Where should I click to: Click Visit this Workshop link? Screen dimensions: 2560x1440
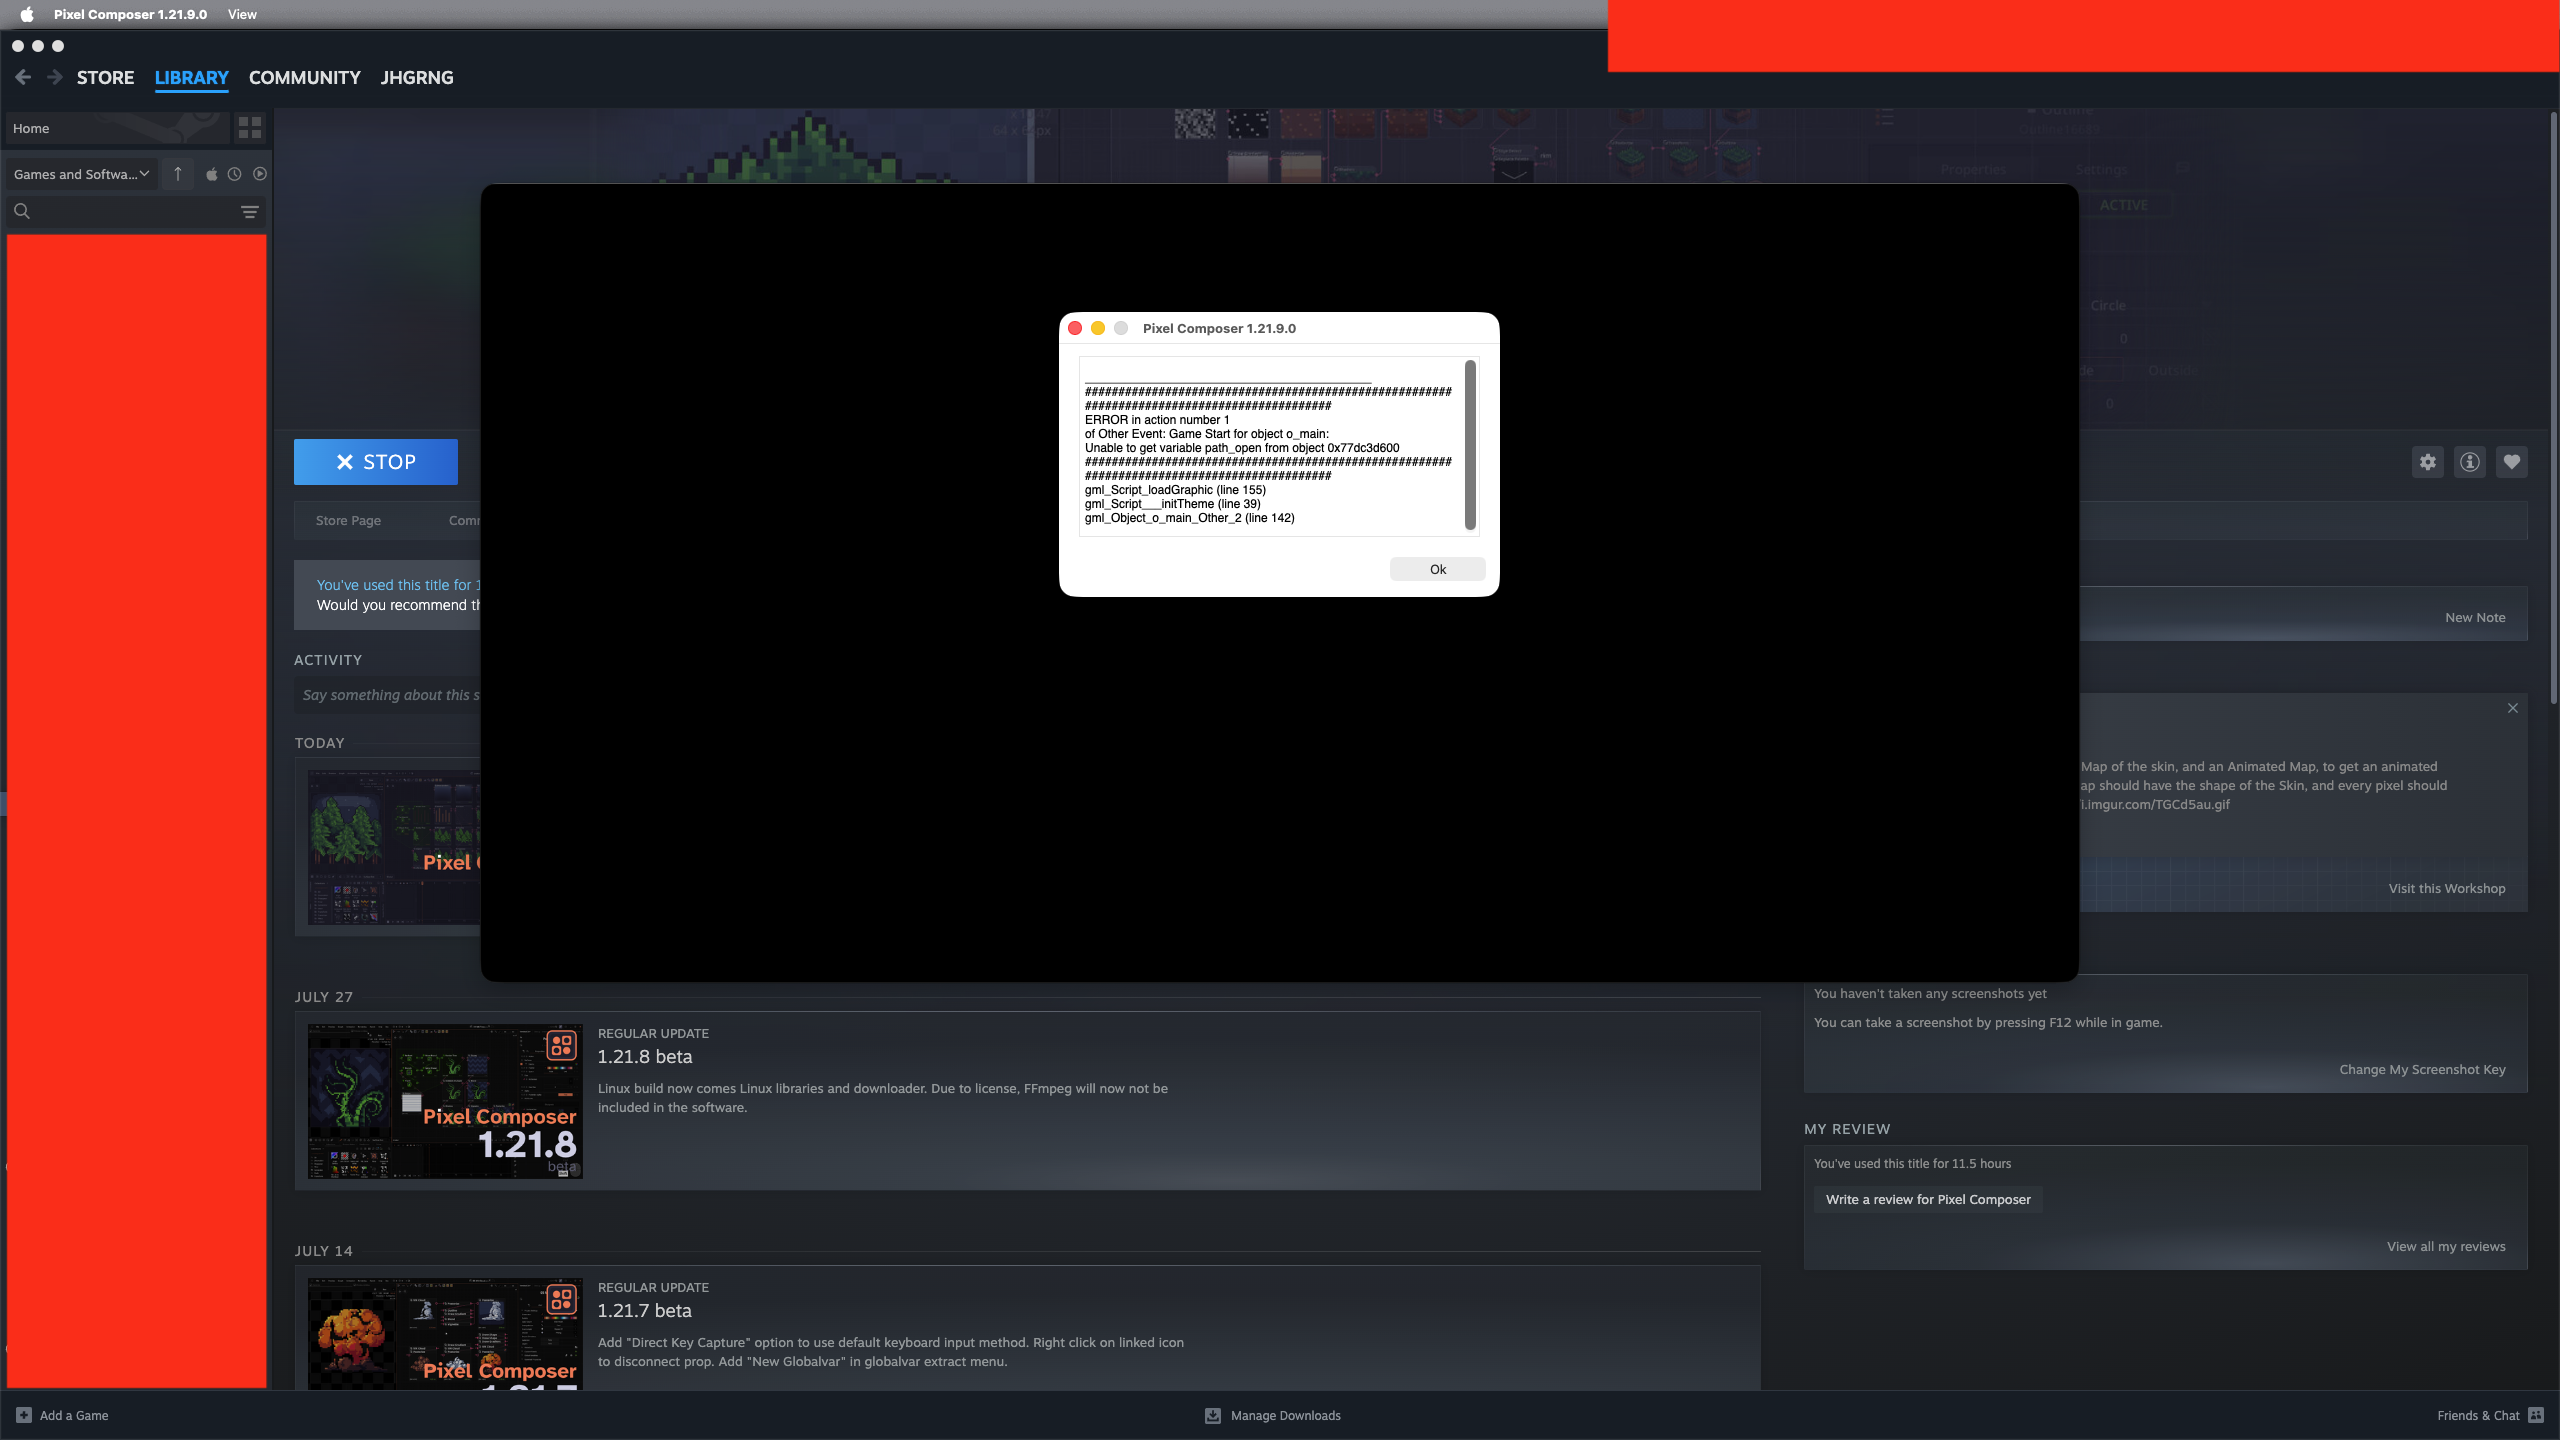coord(2447,888)
